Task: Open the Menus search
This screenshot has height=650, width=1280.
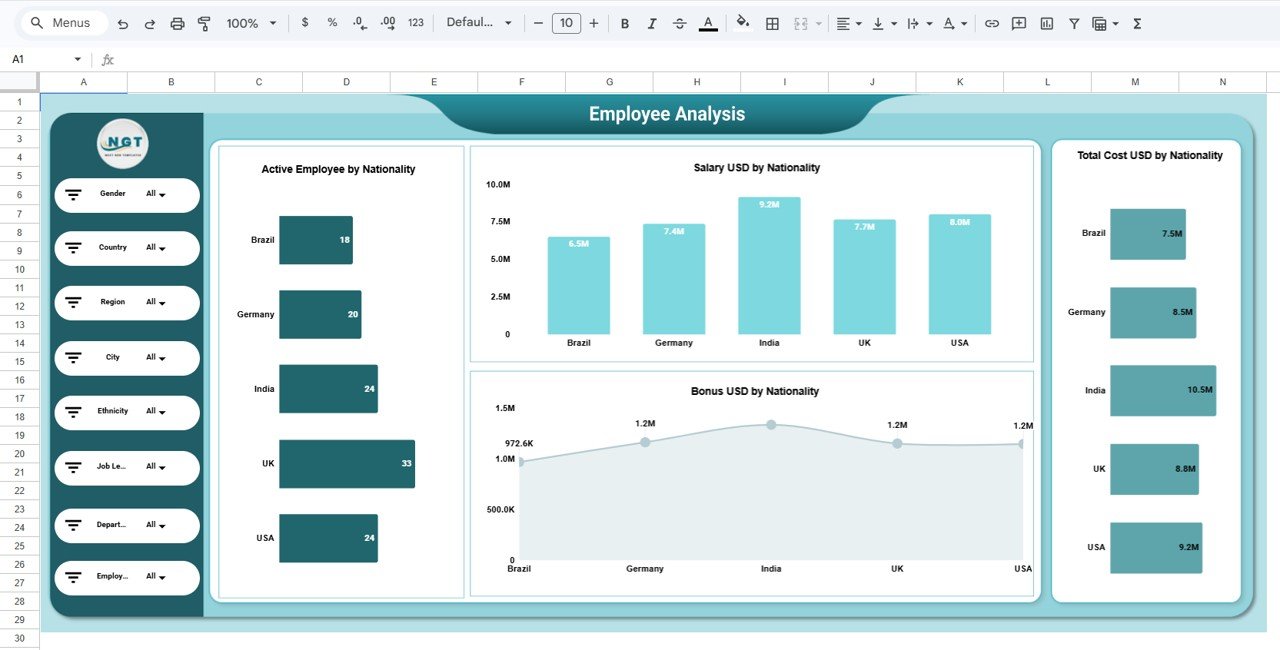Action: [x=63, y=22]
